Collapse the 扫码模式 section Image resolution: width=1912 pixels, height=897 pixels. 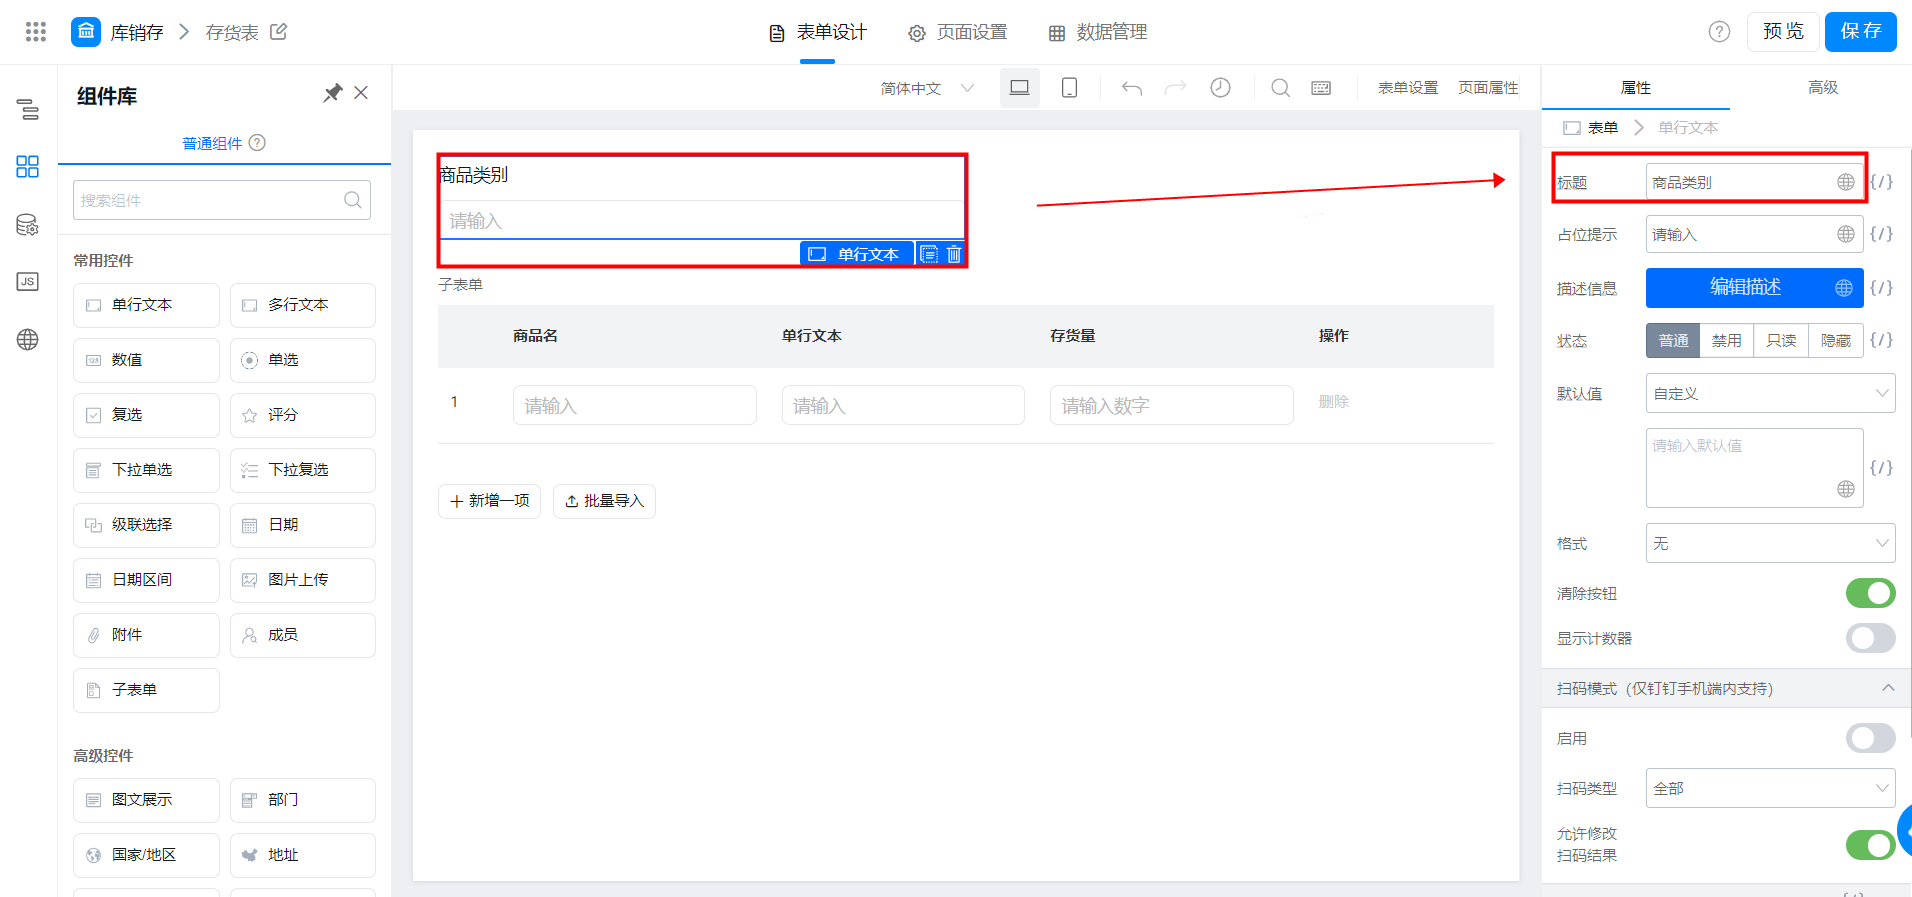pyautogui.click(x=1888, y=688)
